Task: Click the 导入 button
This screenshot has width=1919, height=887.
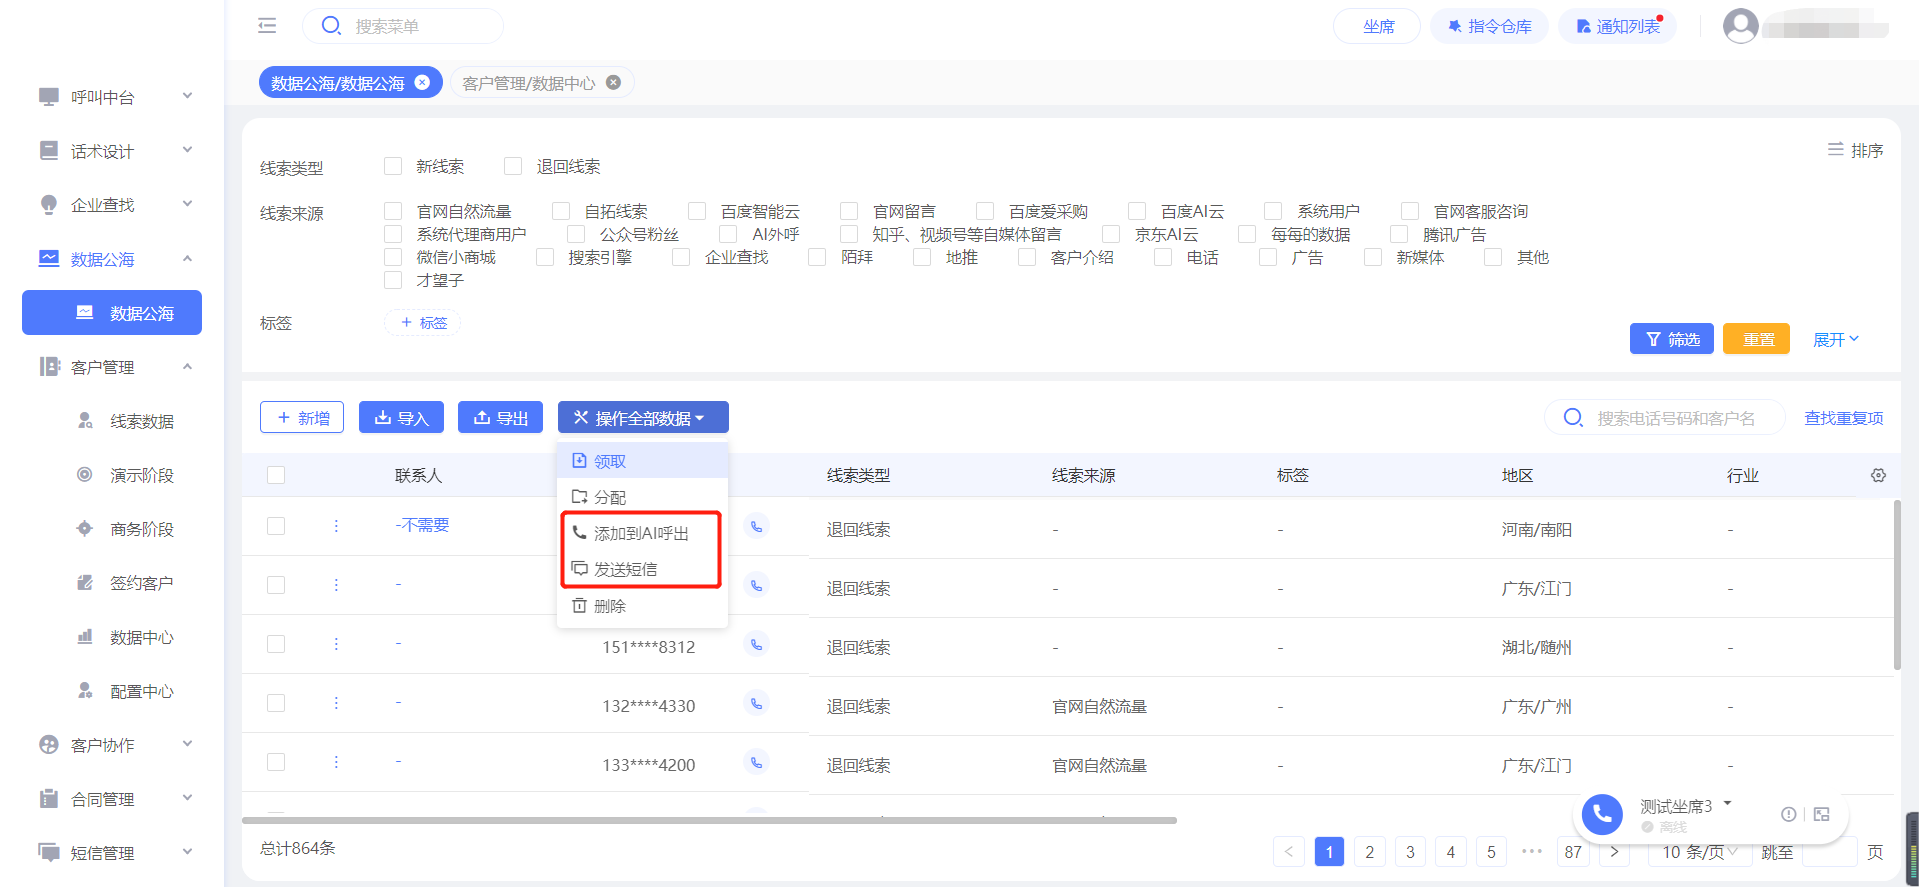Action: click(401, 418)
